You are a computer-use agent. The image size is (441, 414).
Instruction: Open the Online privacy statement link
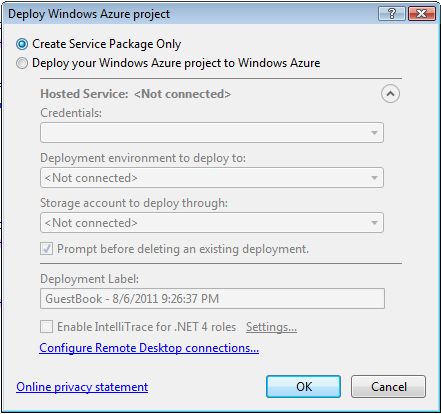click(x=82, y=387)
